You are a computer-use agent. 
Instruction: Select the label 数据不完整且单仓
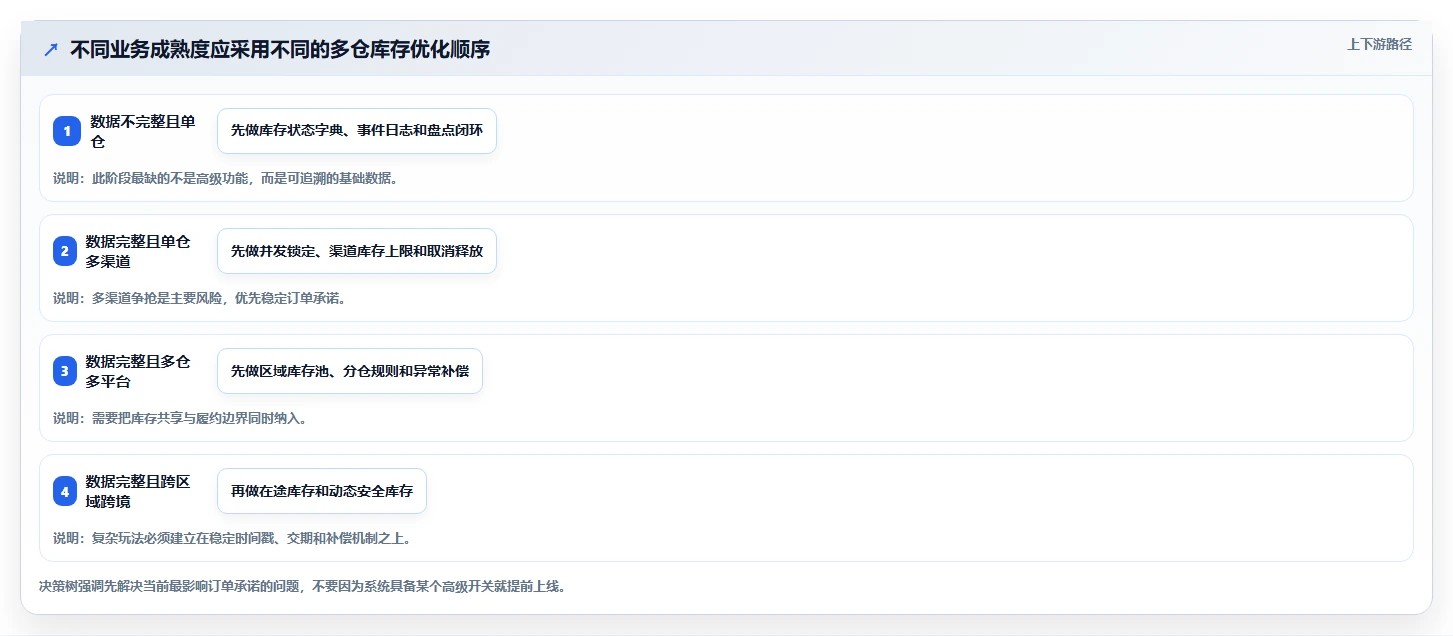click(x=143, y=131)
